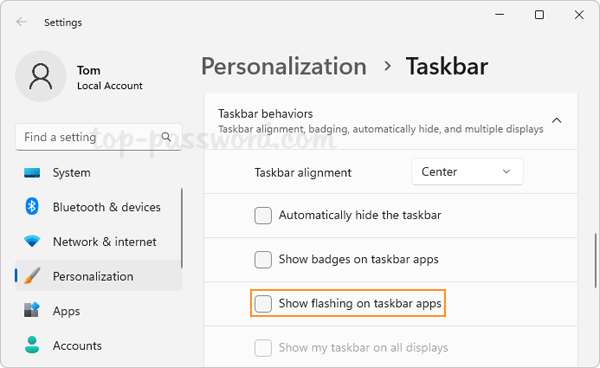Open the Taskbar alignment Center dropdown

(x=467, y=172)
